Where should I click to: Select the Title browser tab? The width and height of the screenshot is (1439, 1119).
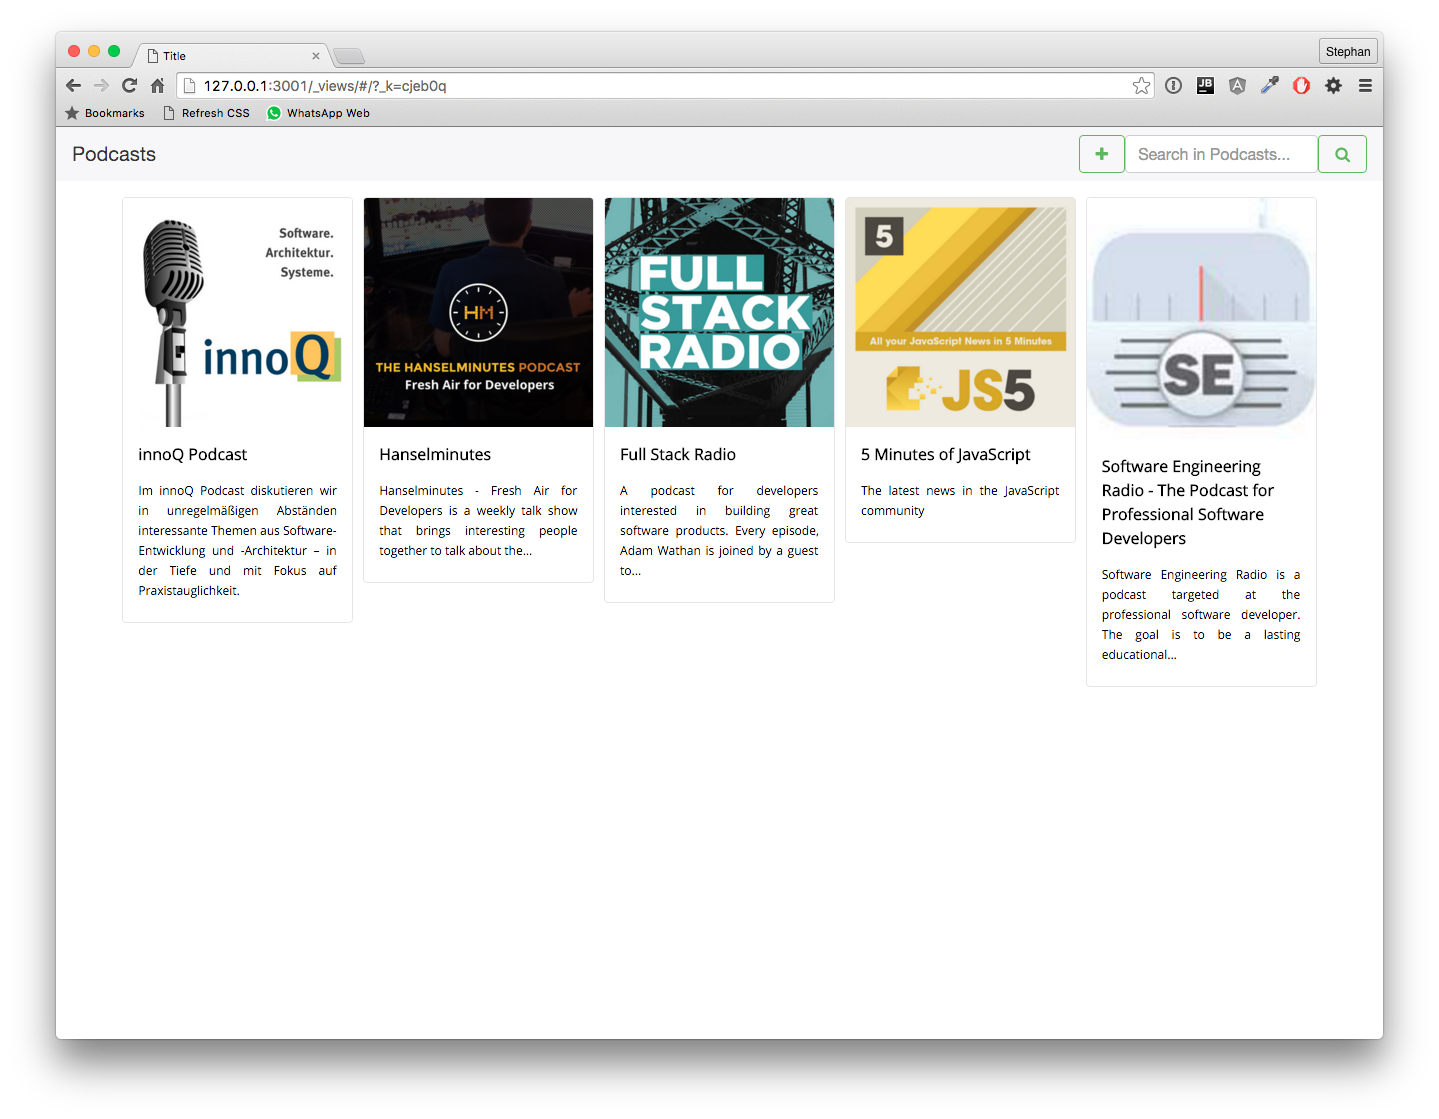[x=232, y=56]
